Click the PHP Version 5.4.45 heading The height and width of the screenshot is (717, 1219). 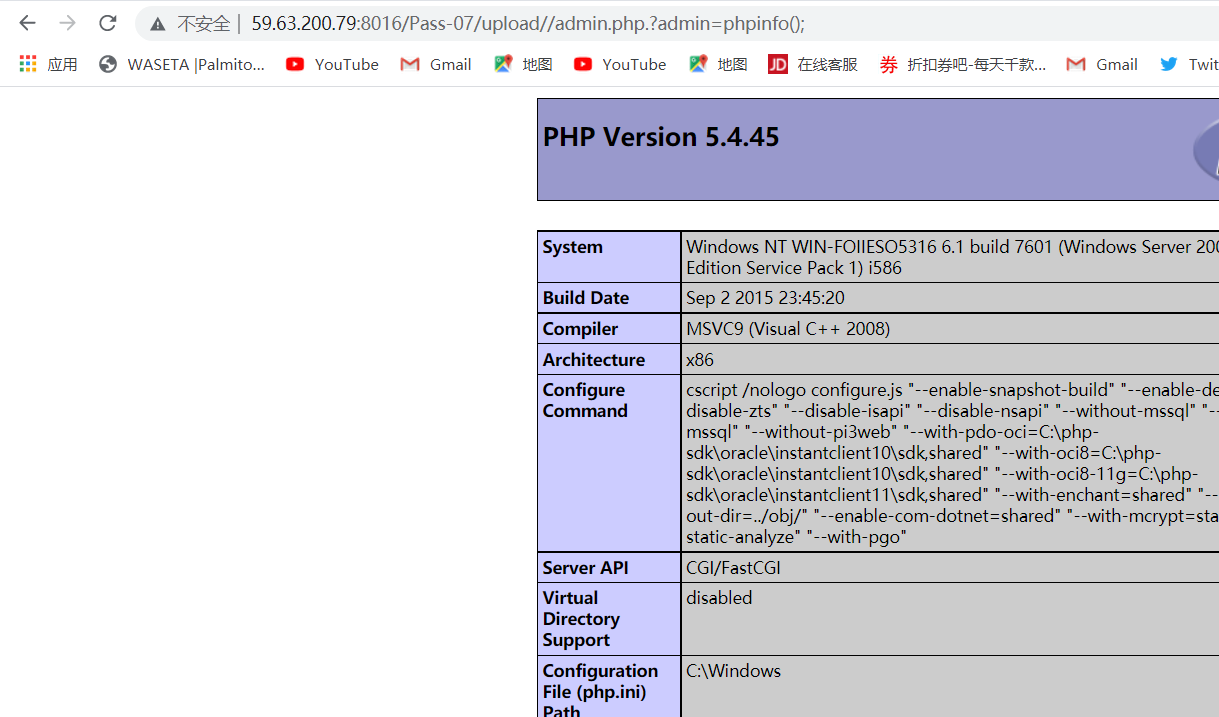pyautogui.click(x=661, y=137)
